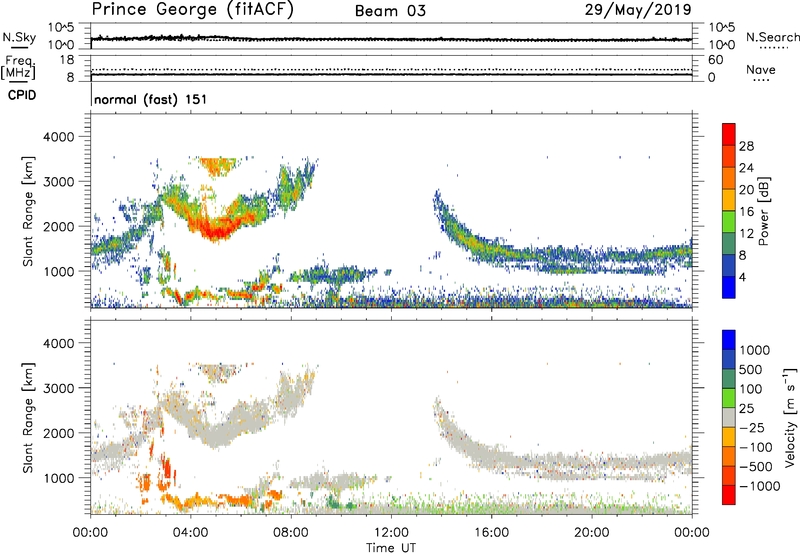
Task: Click the '-1000' label on velocity colorbar
Action: pos(759,486)
